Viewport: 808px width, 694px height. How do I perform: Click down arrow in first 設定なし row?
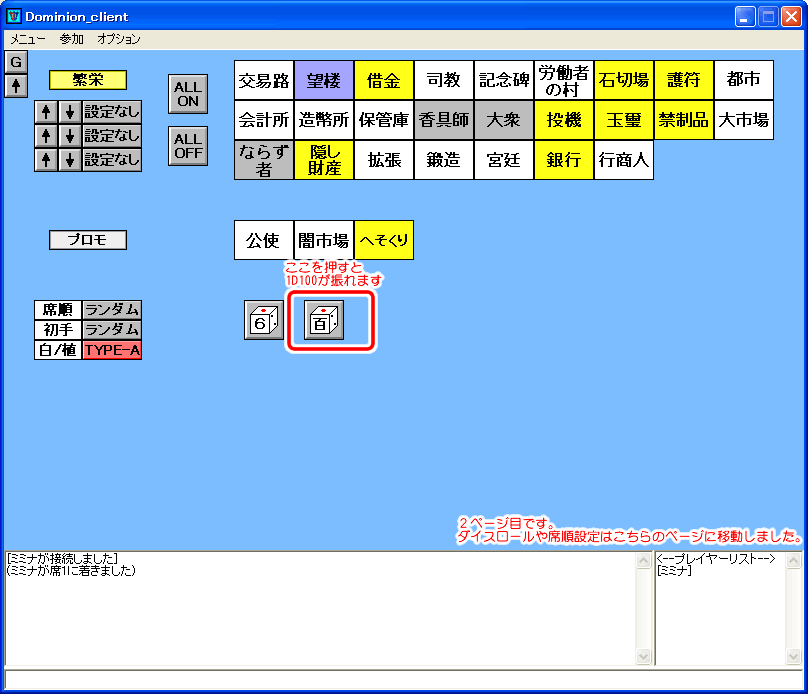coord(70,112)
